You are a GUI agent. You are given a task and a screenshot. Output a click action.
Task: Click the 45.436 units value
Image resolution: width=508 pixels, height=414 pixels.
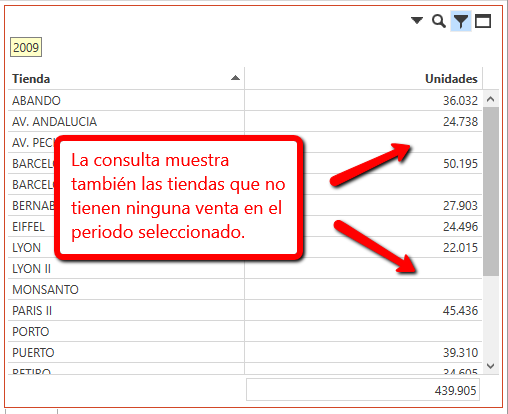pos(460,310)
